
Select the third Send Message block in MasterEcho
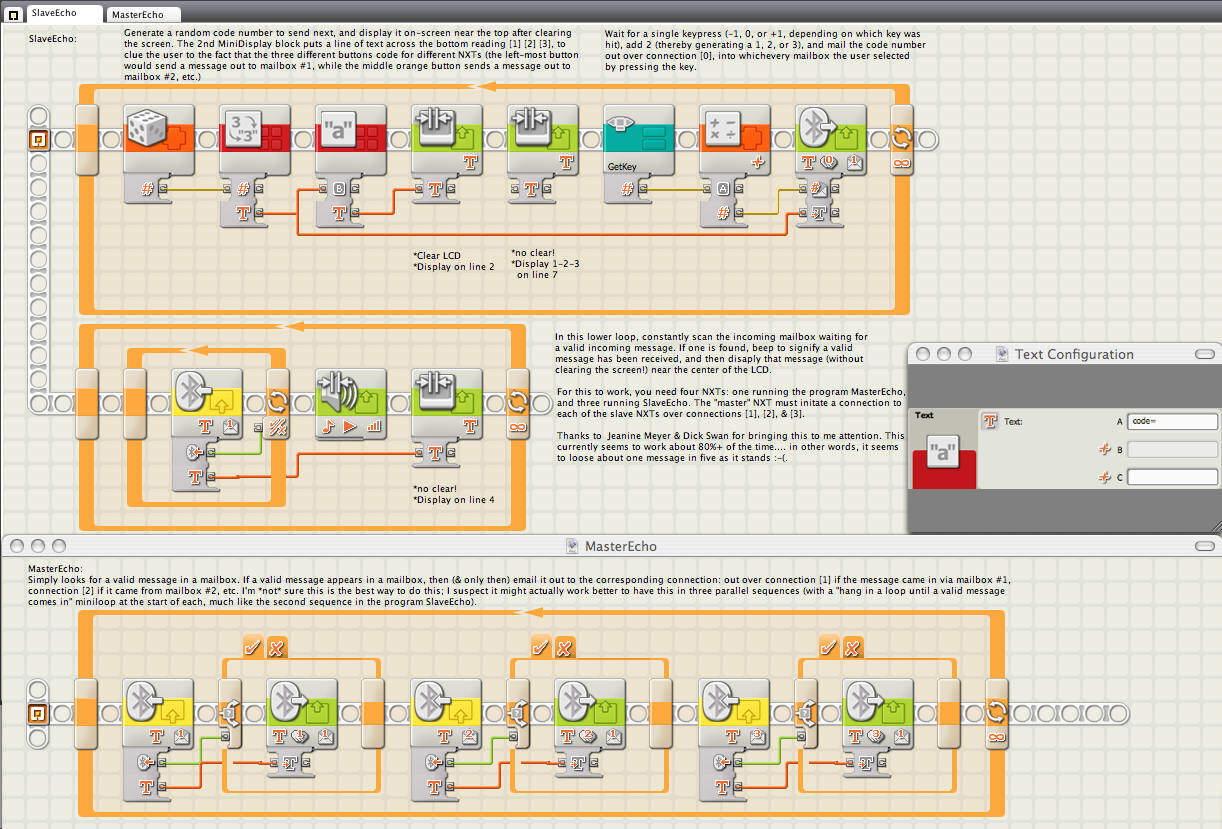[x=878, y=713]
